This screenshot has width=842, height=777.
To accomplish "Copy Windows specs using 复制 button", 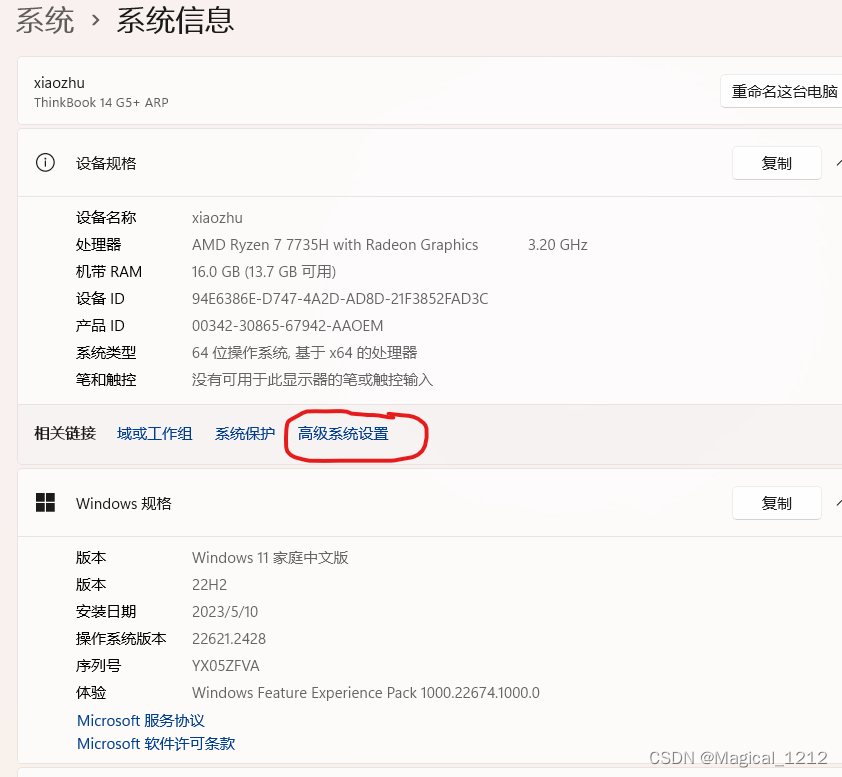I will pos(776,503).
